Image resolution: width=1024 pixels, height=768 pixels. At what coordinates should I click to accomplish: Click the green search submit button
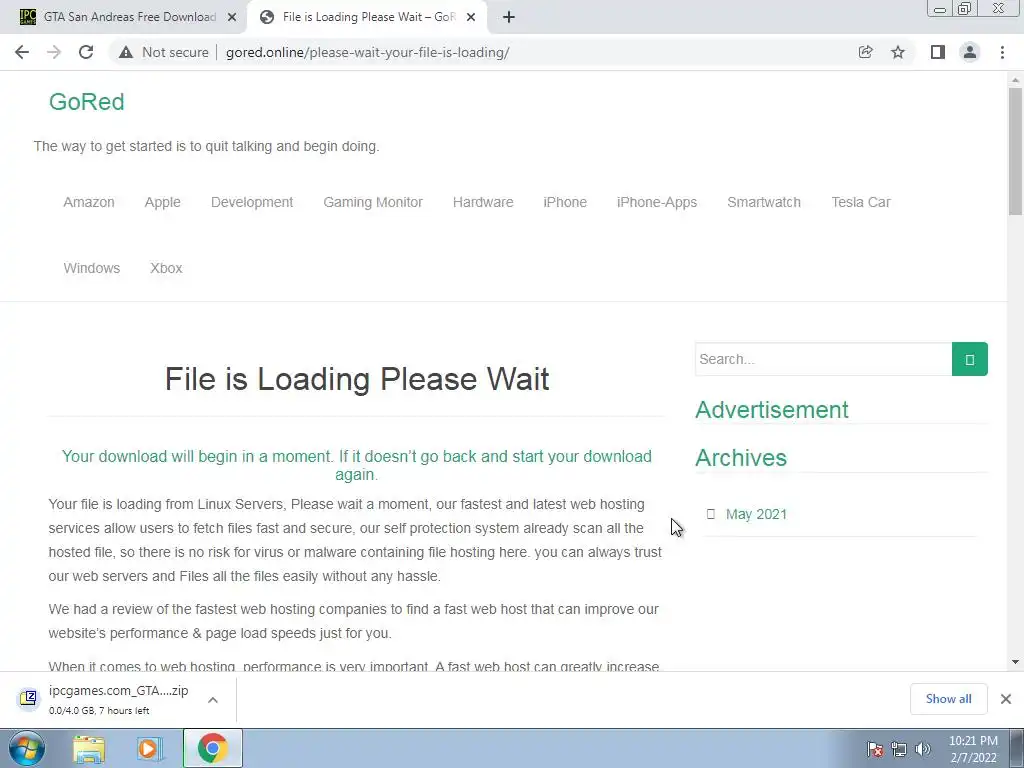coord(970,359)
